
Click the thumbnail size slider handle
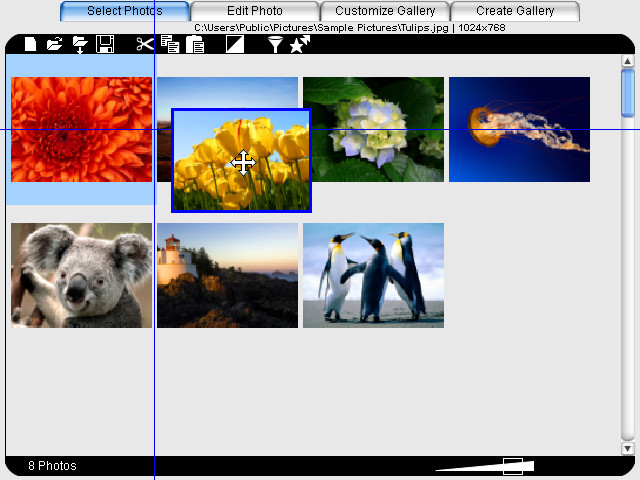(513, 466)
